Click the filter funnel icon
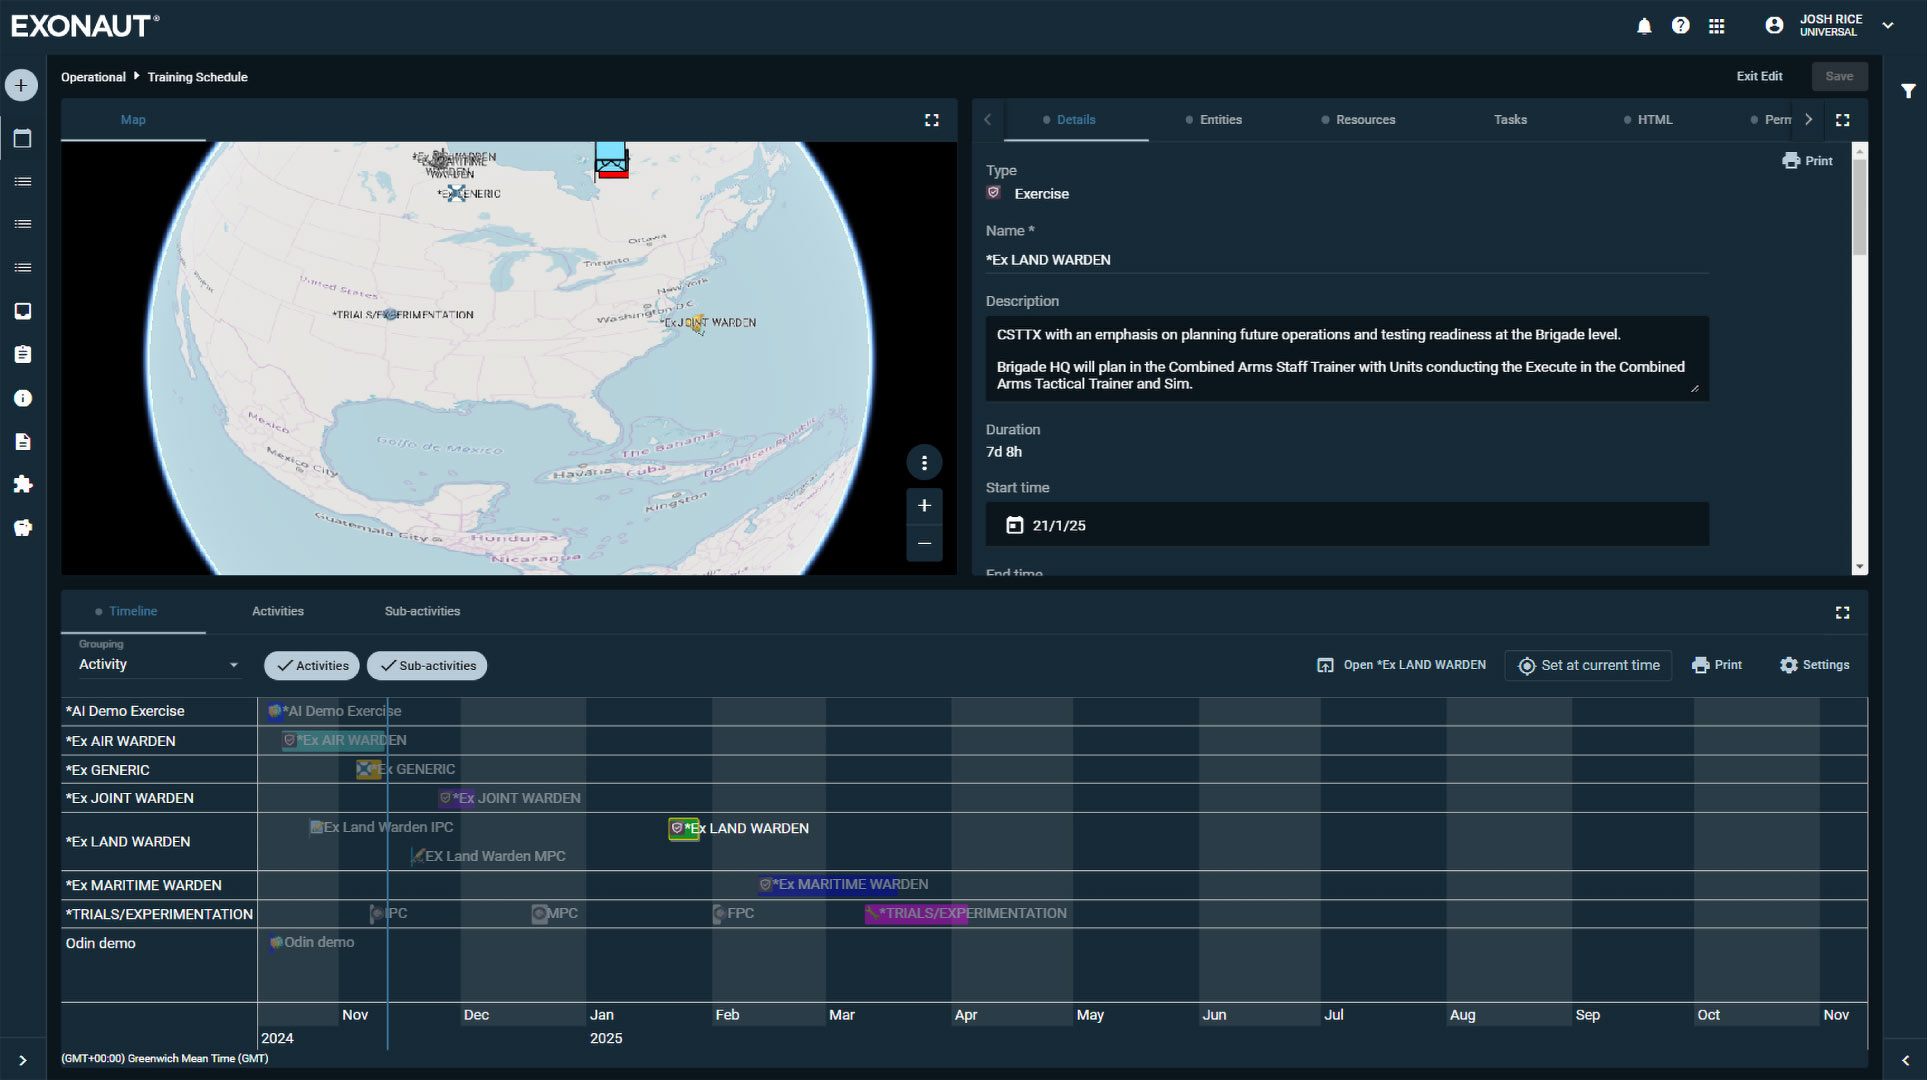1927x1080 pixels. click(x=1908, y=91)
